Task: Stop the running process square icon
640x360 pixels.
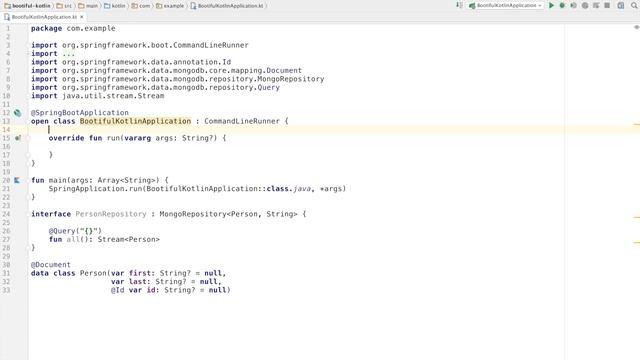Action: point(607,6)
